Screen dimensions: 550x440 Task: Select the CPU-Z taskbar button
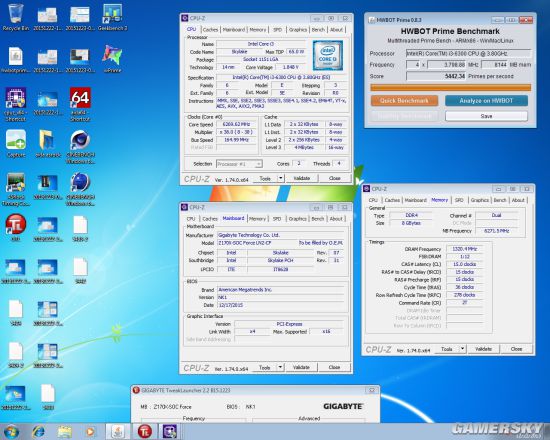coord(170,431)
